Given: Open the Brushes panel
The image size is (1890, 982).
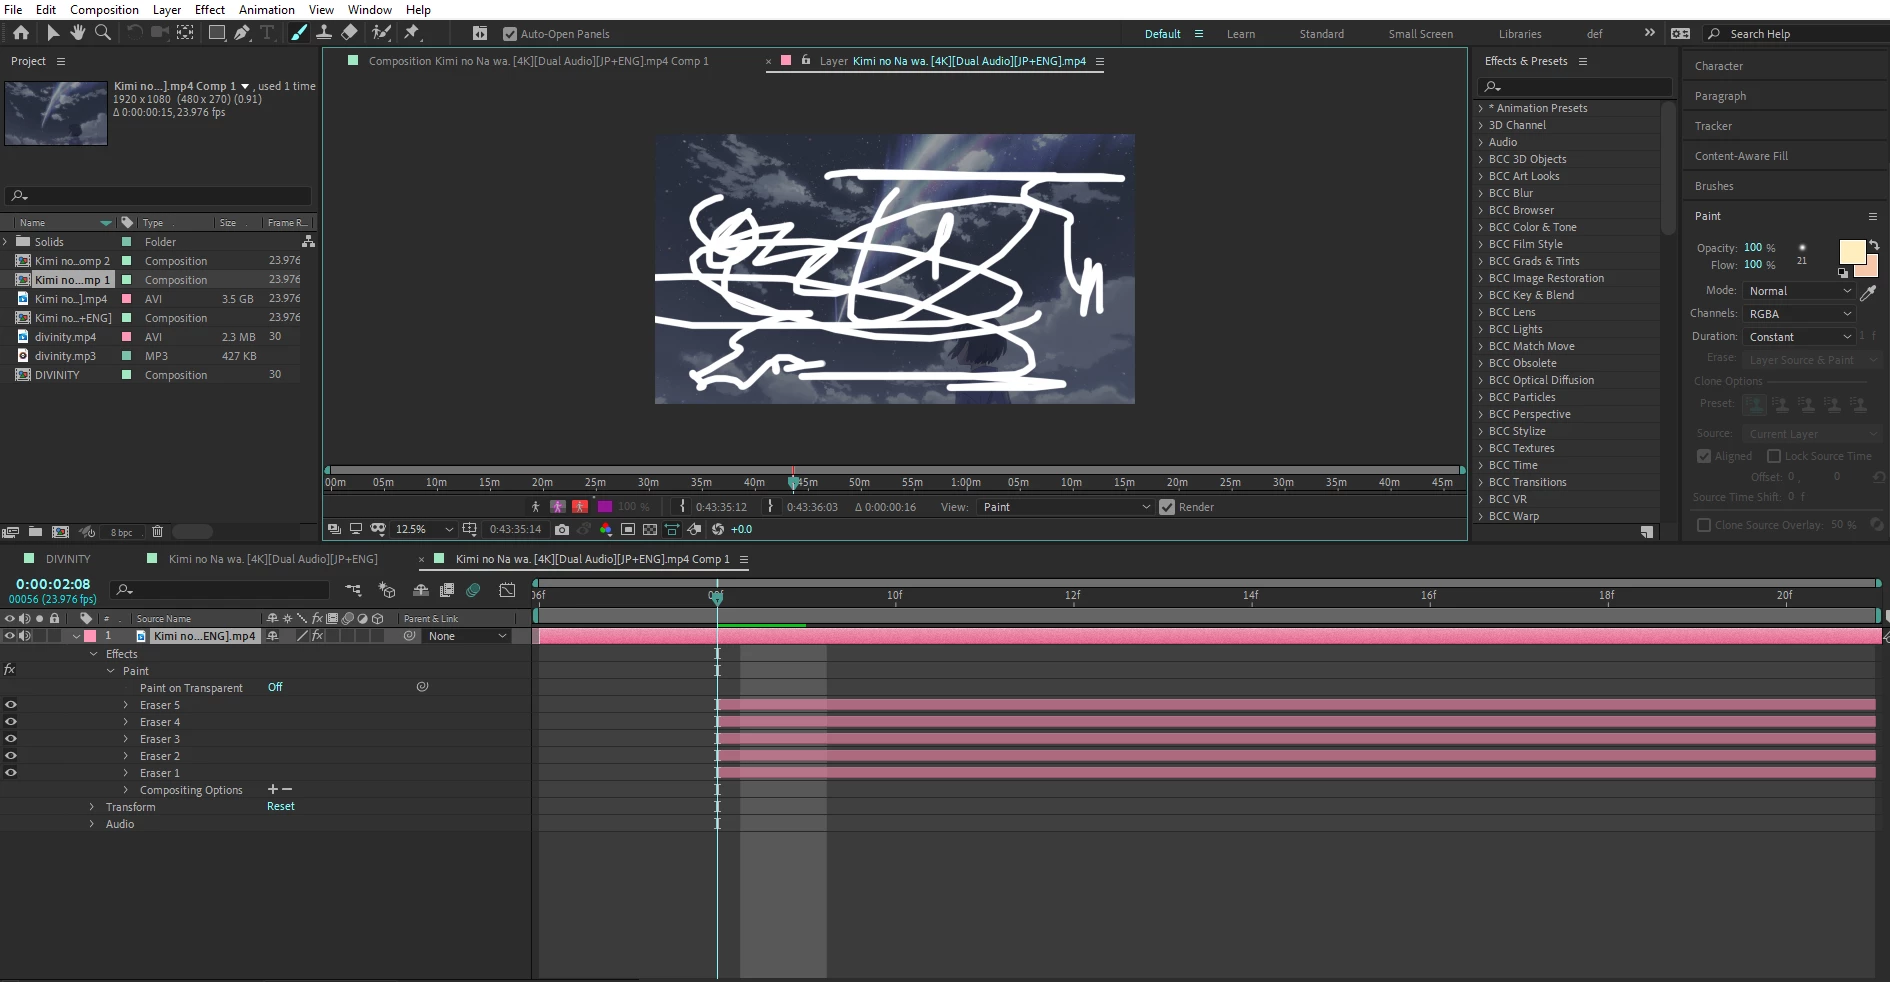Looking at the screenshot, I should 1714,186.
